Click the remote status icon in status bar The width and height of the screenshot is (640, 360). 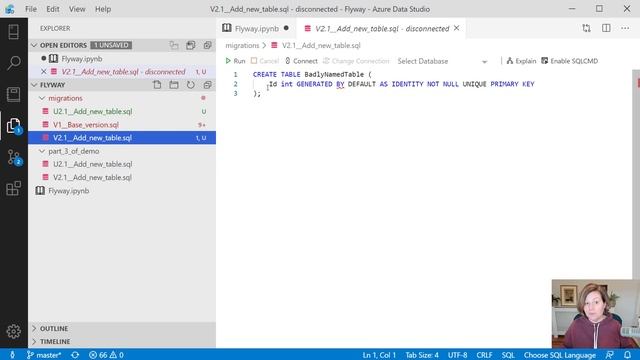point(12,355)
